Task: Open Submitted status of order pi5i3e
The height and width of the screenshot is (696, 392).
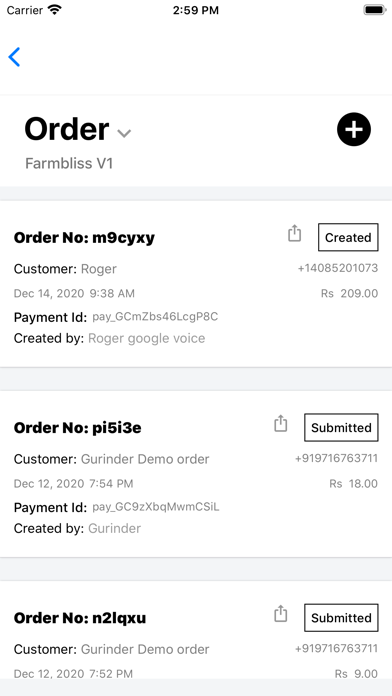Action: click(341, 427)
